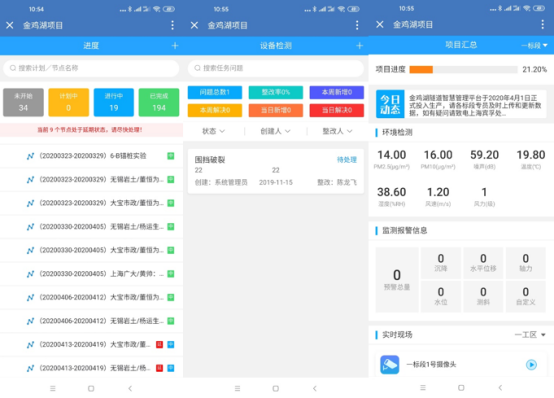This screenshot has width=554, height=398.
Task: Open the 轴力 alarm tile
Action: [526, 263]
